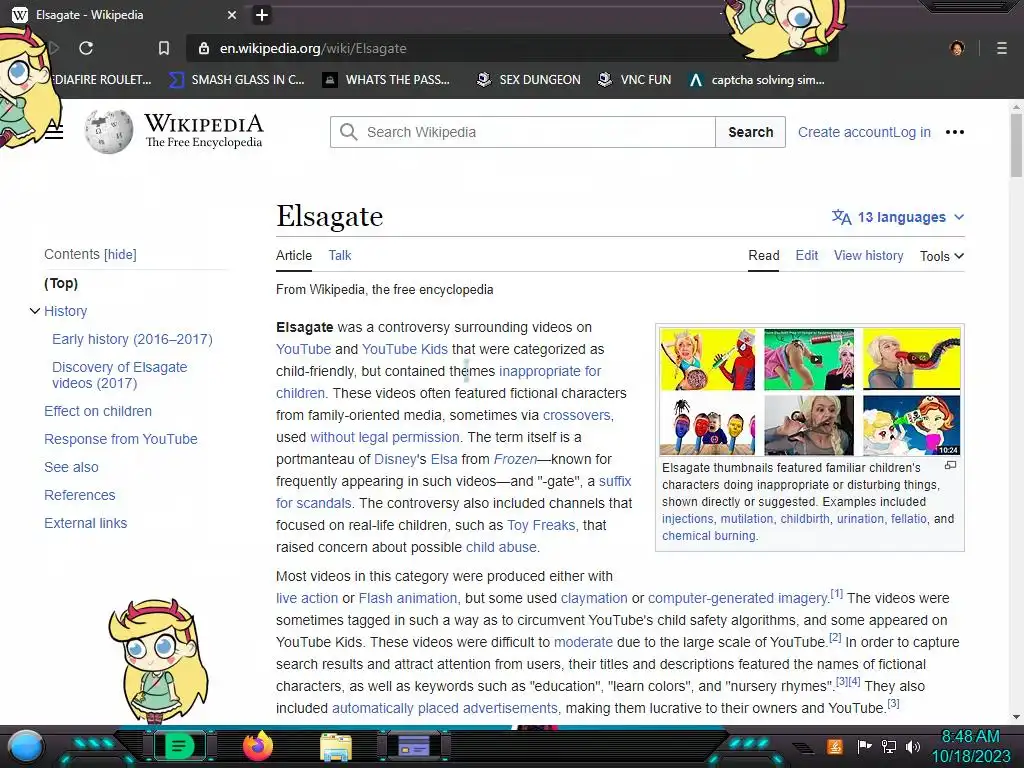Viewport: 1024px width, 768px height.
Task: Select the Read tab
Action: (763, 255)
